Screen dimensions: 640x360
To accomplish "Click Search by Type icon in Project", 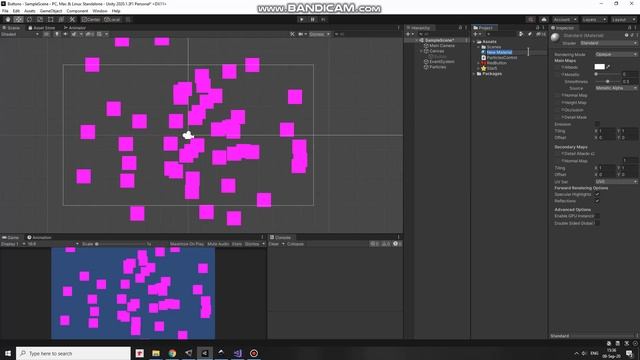I will coord(521,34).
